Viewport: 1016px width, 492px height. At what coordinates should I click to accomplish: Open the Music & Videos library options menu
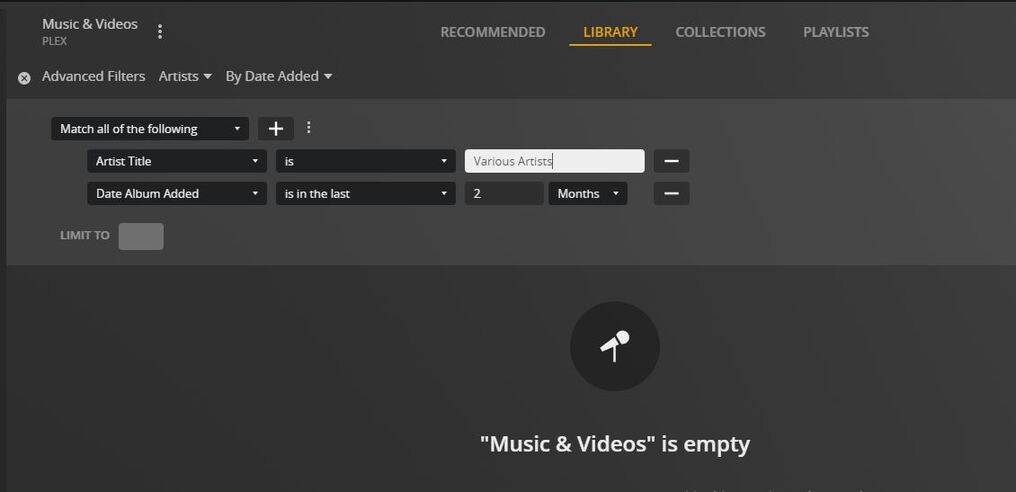pyautogui.click(x=160, y=31)
